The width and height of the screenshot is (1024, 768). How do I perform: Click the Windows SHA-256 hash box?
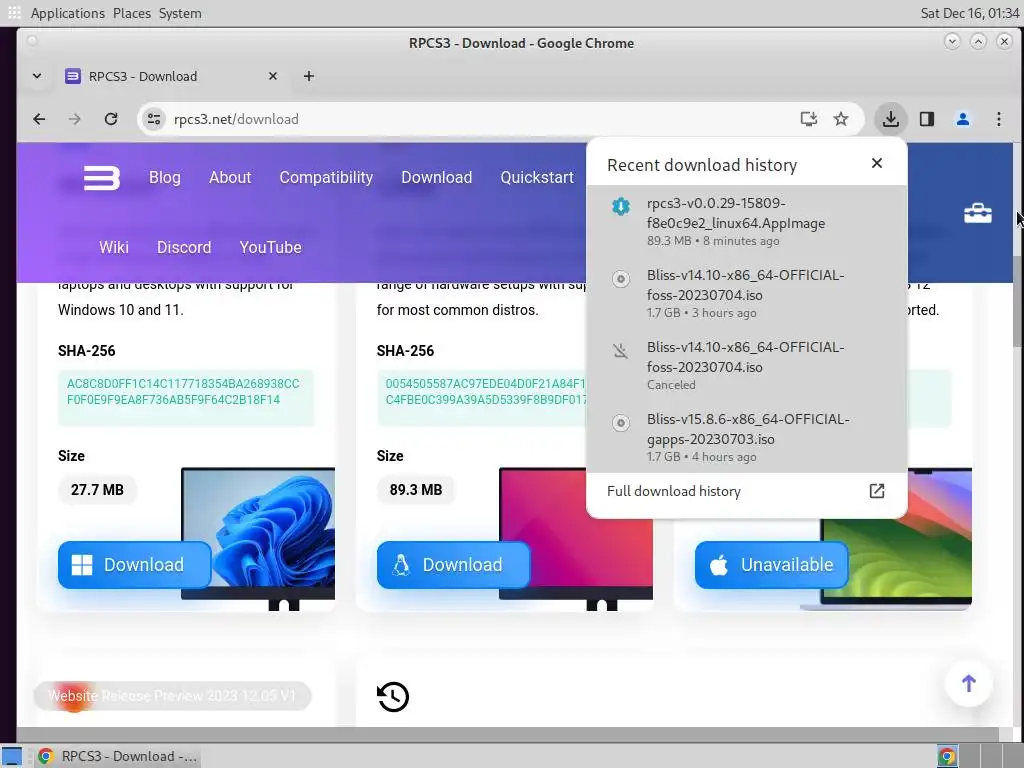click(x=185, y=398)
